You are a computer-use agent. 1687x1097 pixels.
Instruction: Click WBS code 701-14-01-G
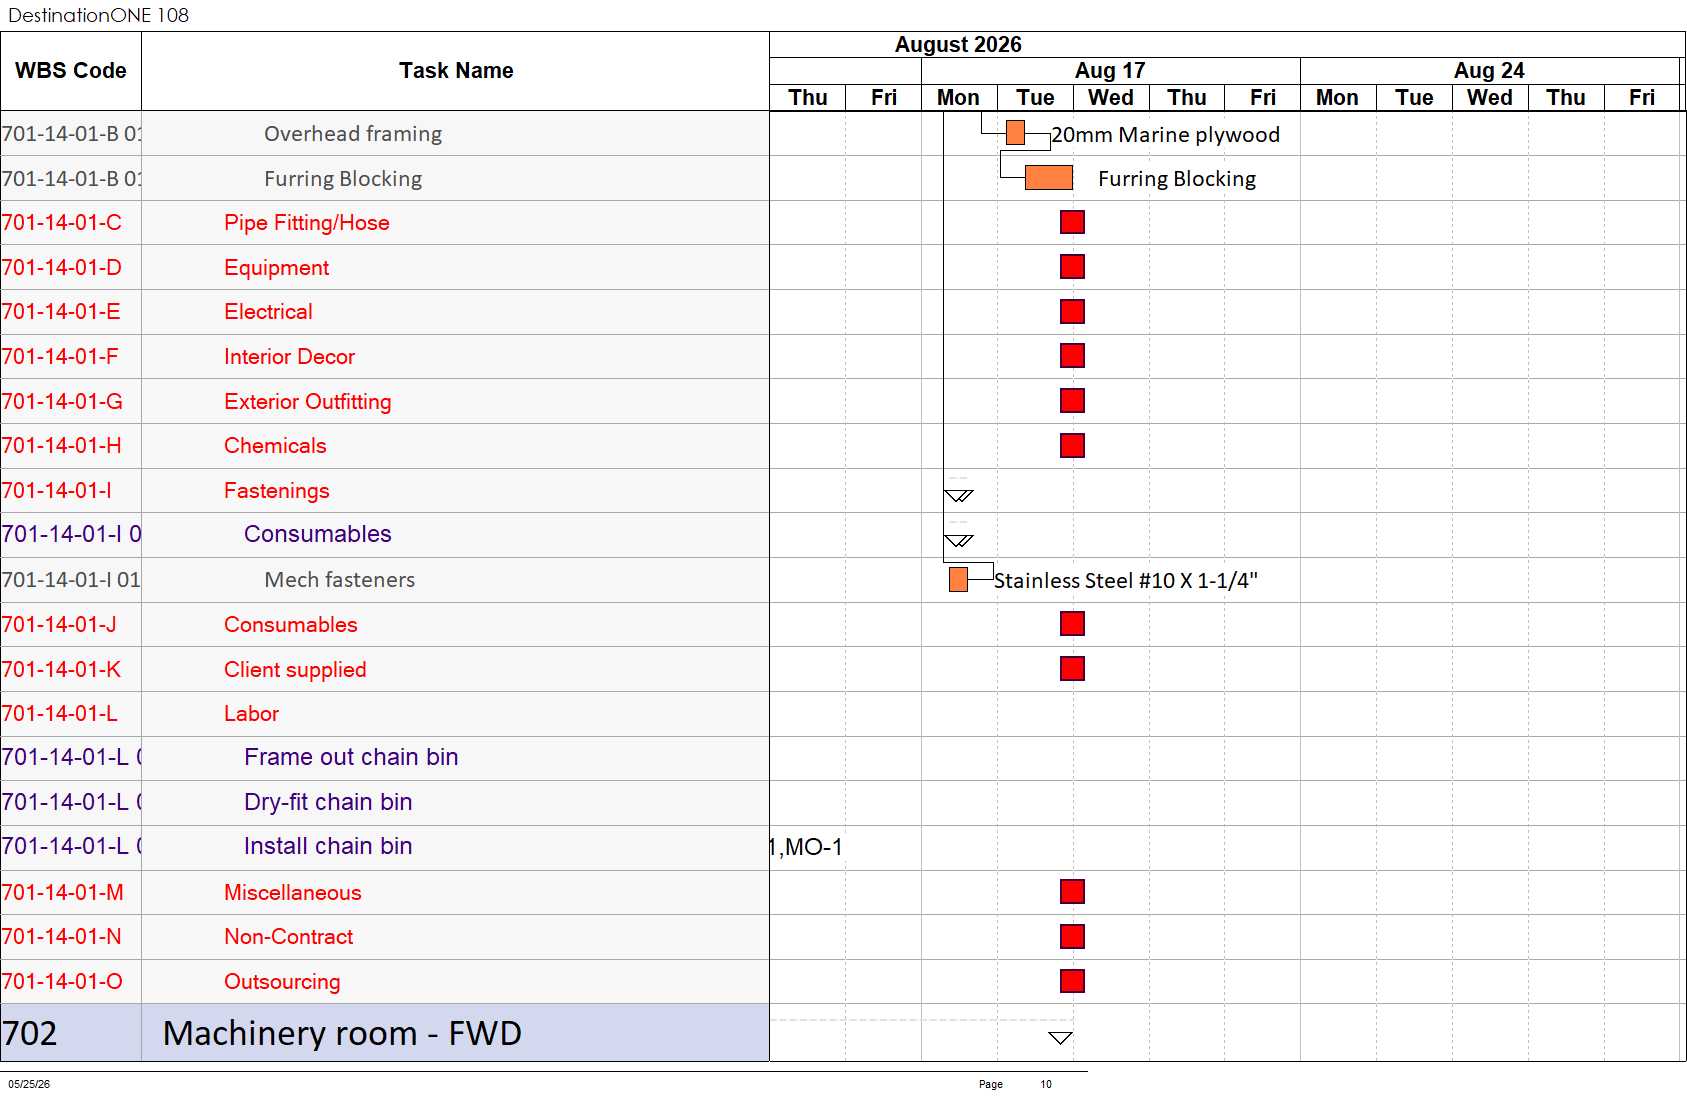[x=63, y=402]
